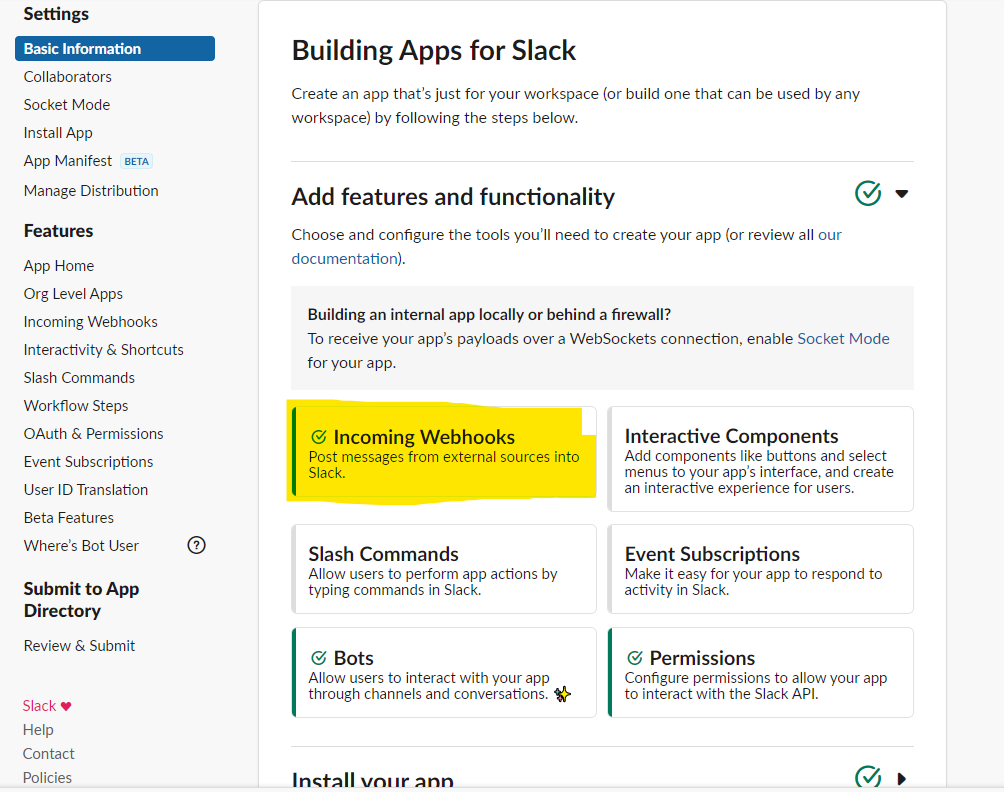
Task: Select the Slash Commands feature card
Action: click(443, 568)
